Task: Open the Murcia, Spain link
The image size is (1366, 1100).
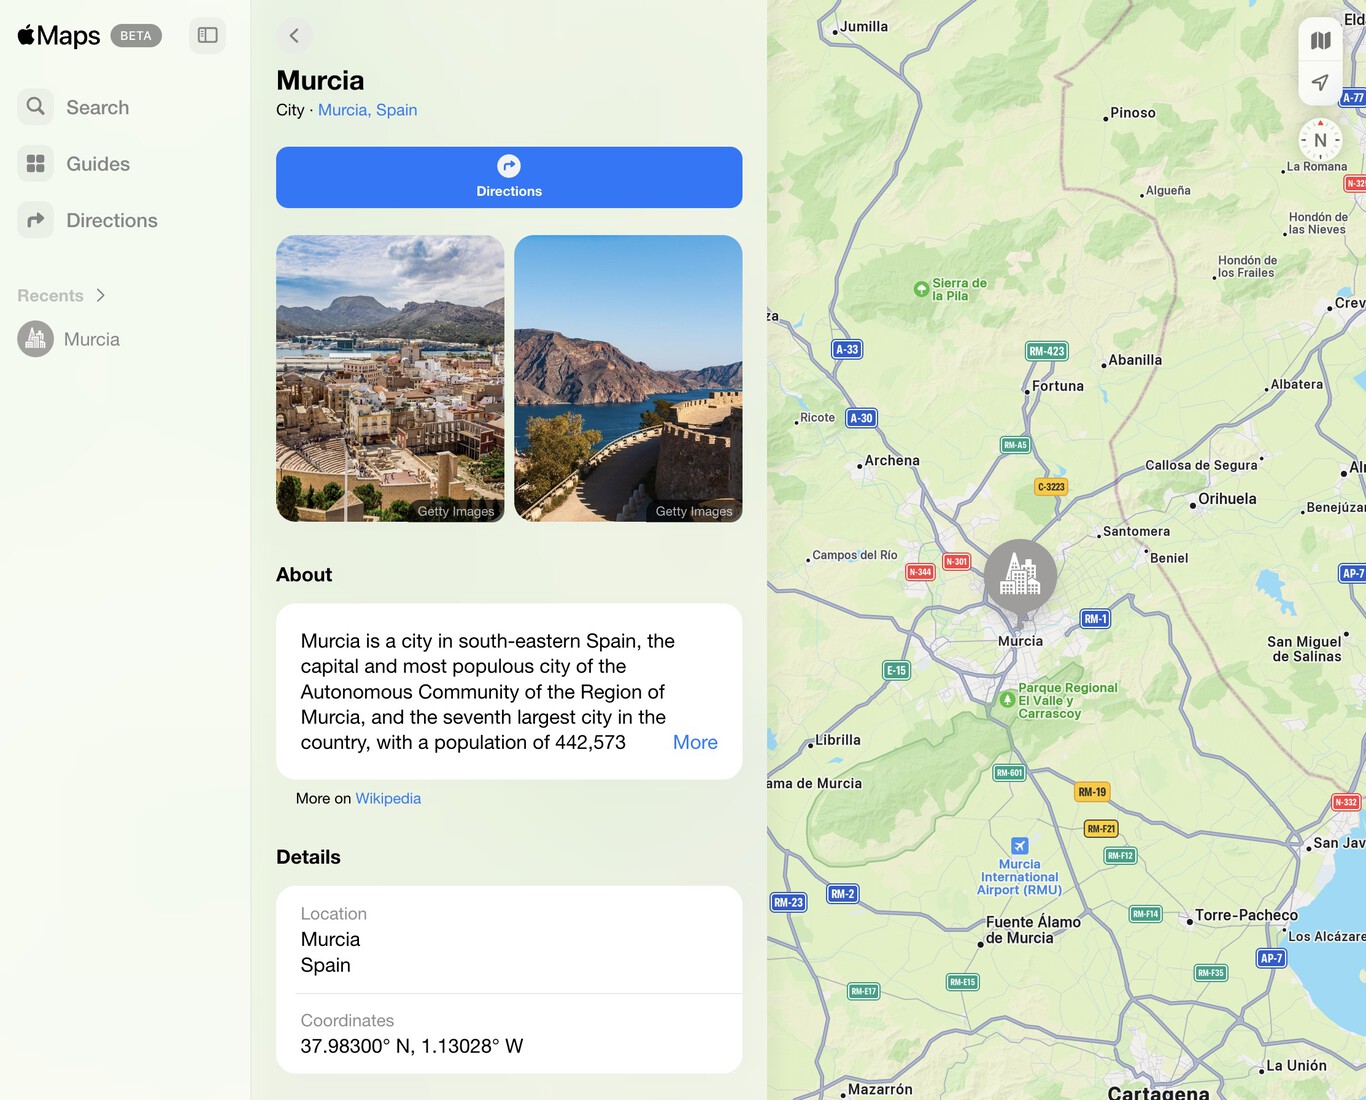Action: tap(367, 110)
